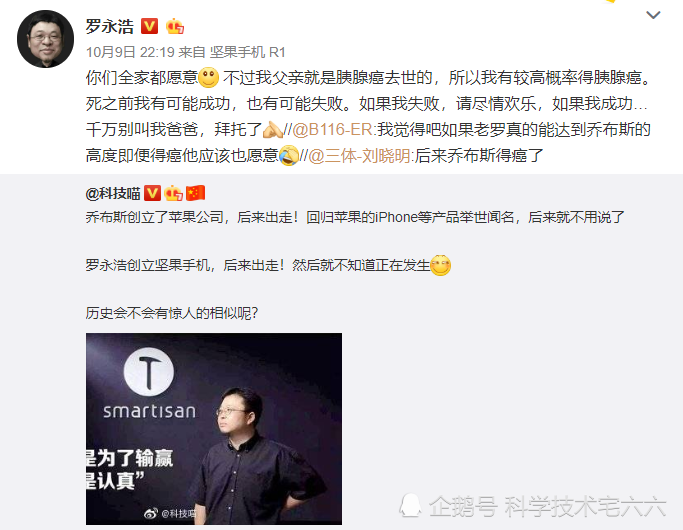Click the laughing-crying emoji after 愿意
This screenshot has width=683, height=530.
289,155
